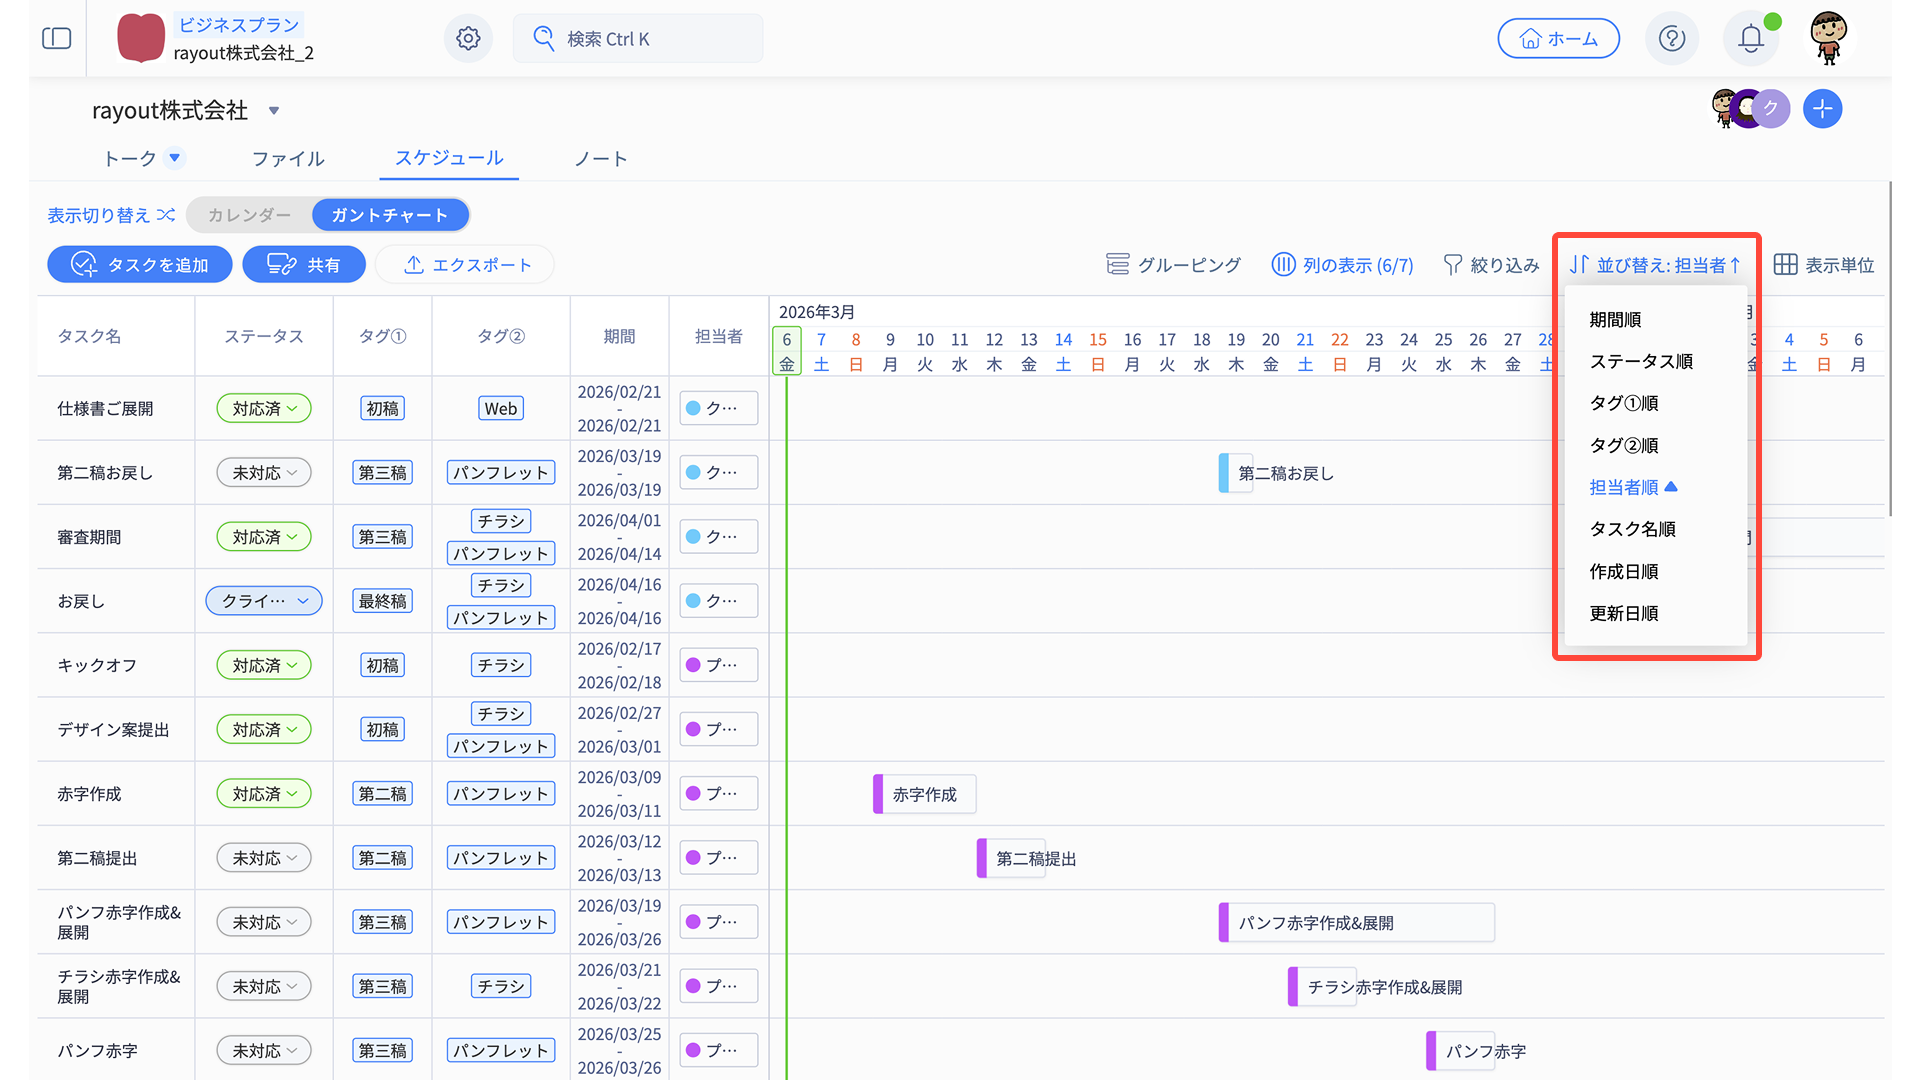Switch view to カレンダー

click(x=249, y=215)
